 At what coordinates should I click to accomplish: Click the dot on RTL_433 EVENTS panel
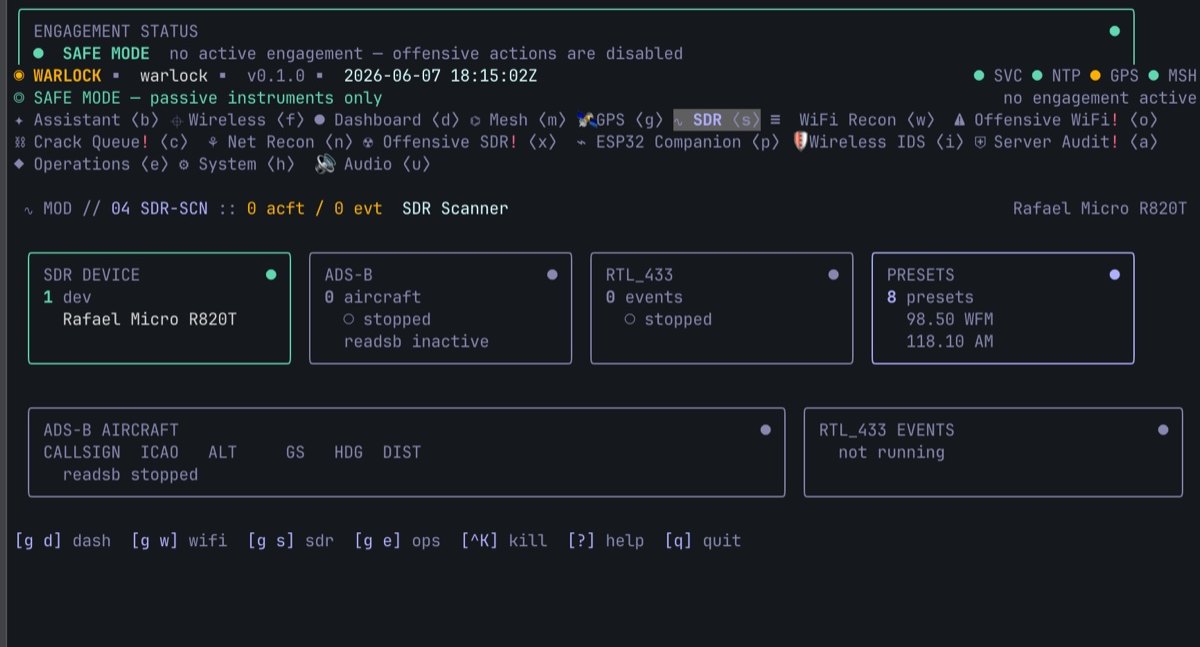coord(1163,430)
